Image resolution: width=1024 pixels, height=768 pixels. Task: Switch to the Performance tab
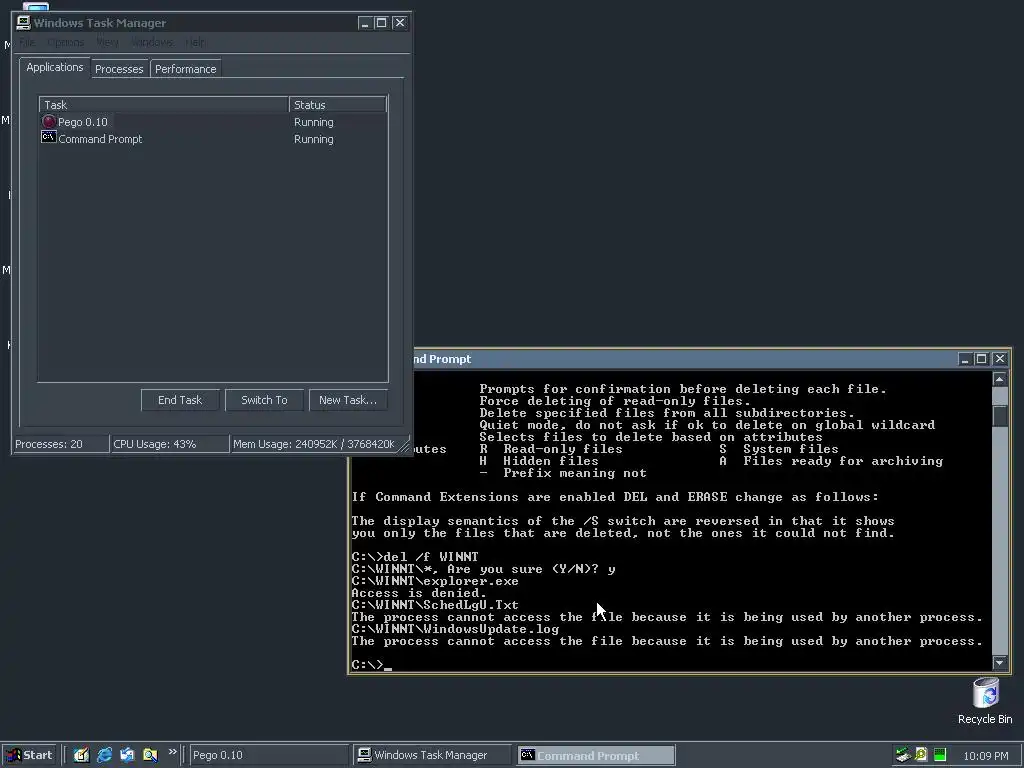185,69
